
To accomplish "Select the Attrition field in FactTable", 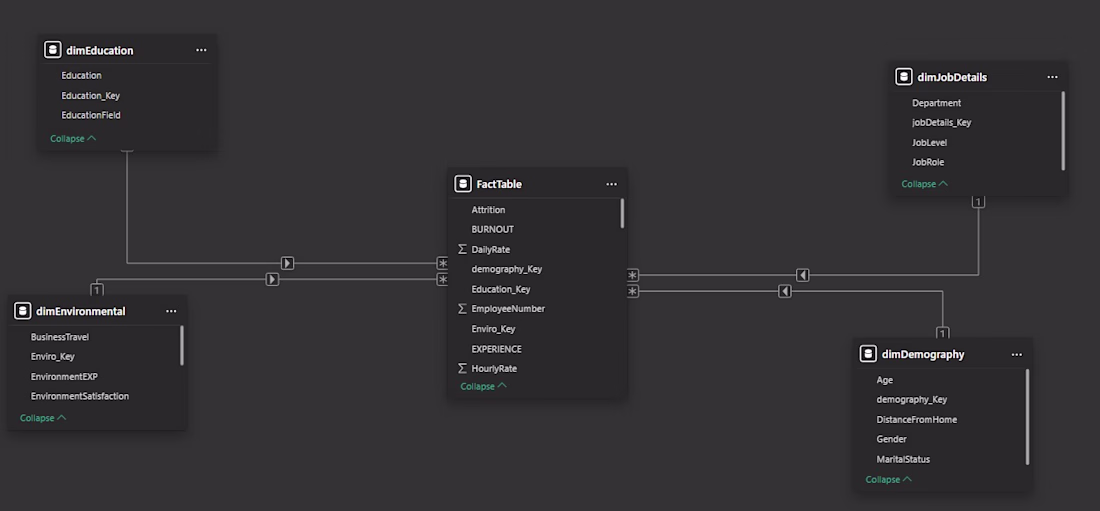I will coord(488,210).
